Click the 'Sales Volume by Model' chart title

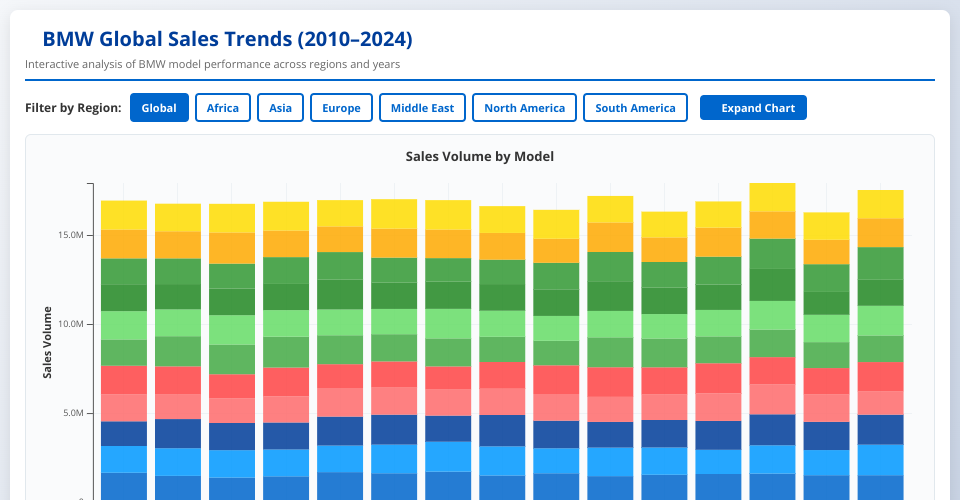[x=479, y=157]
